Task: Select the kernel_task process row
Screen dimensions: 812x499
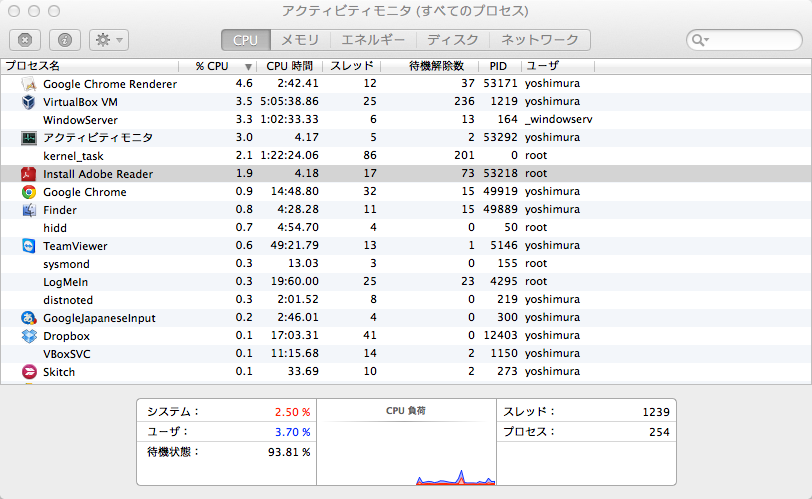Action: click(406, 156)
